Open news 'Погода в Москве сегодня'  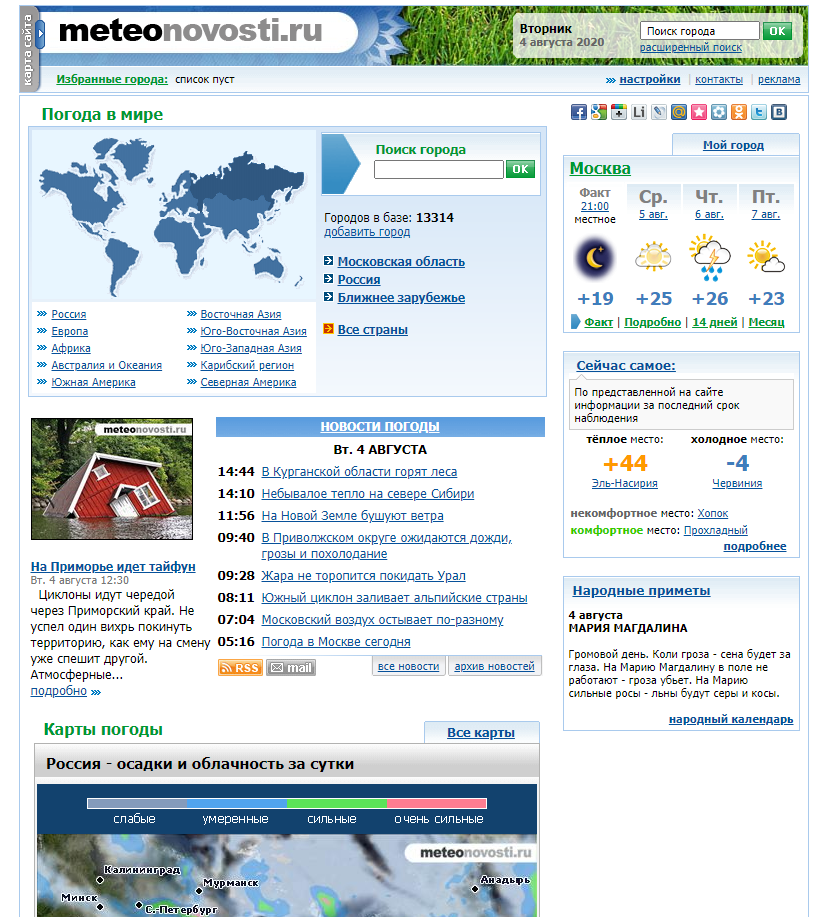pos(336,642)
